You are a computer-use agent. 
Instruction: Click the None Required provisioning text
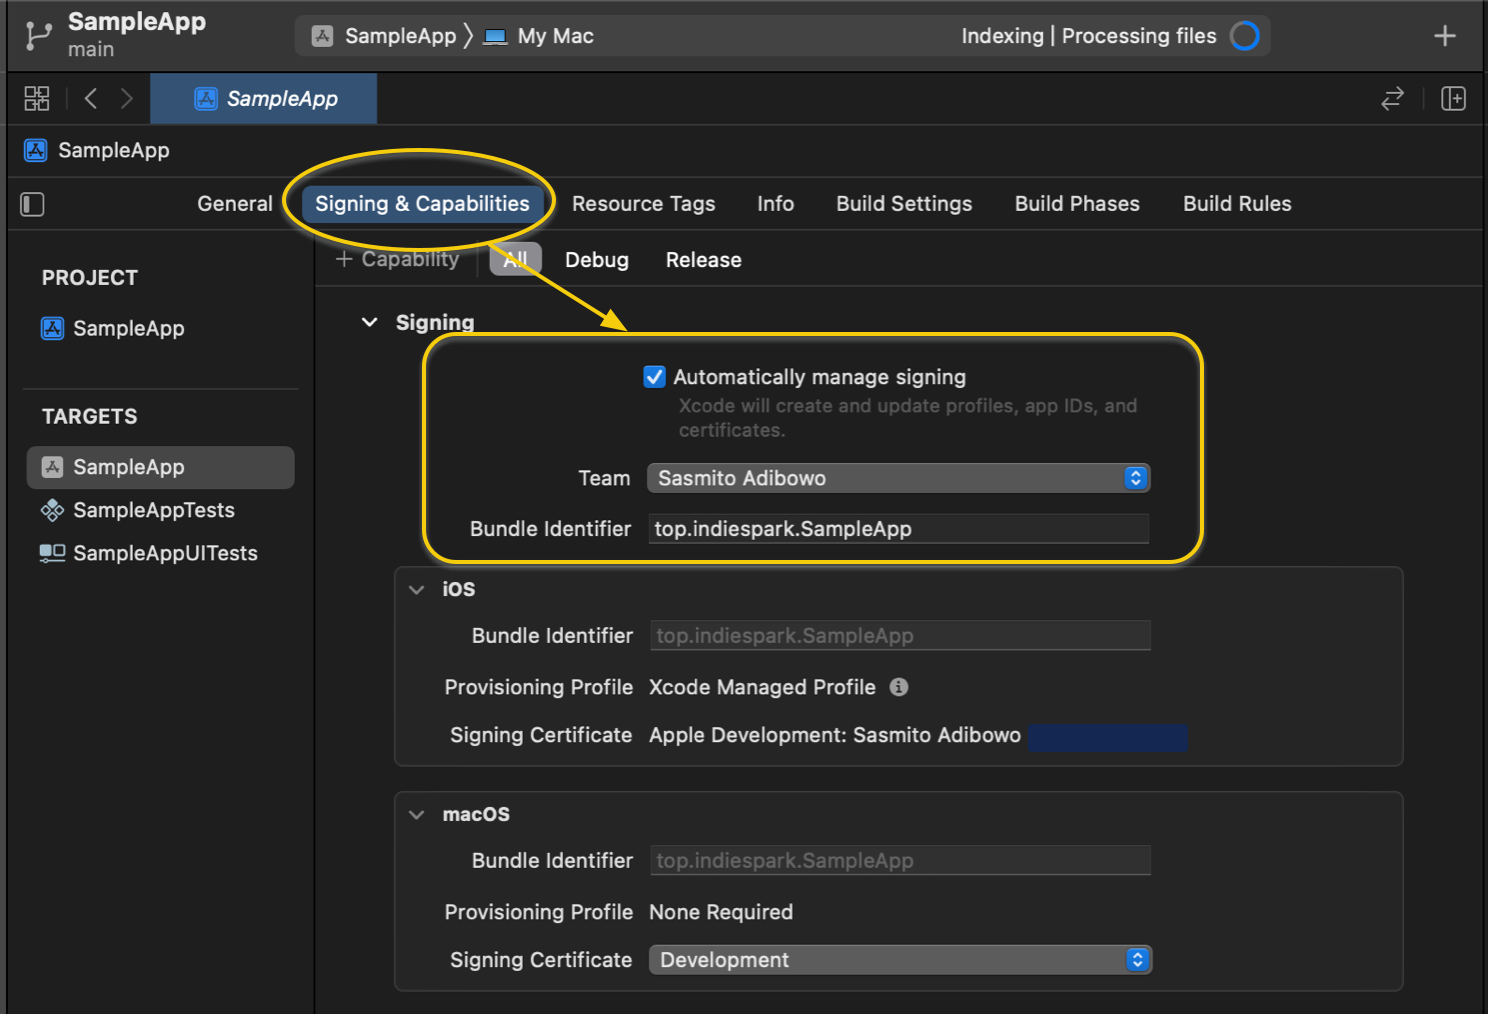(721, 912)
